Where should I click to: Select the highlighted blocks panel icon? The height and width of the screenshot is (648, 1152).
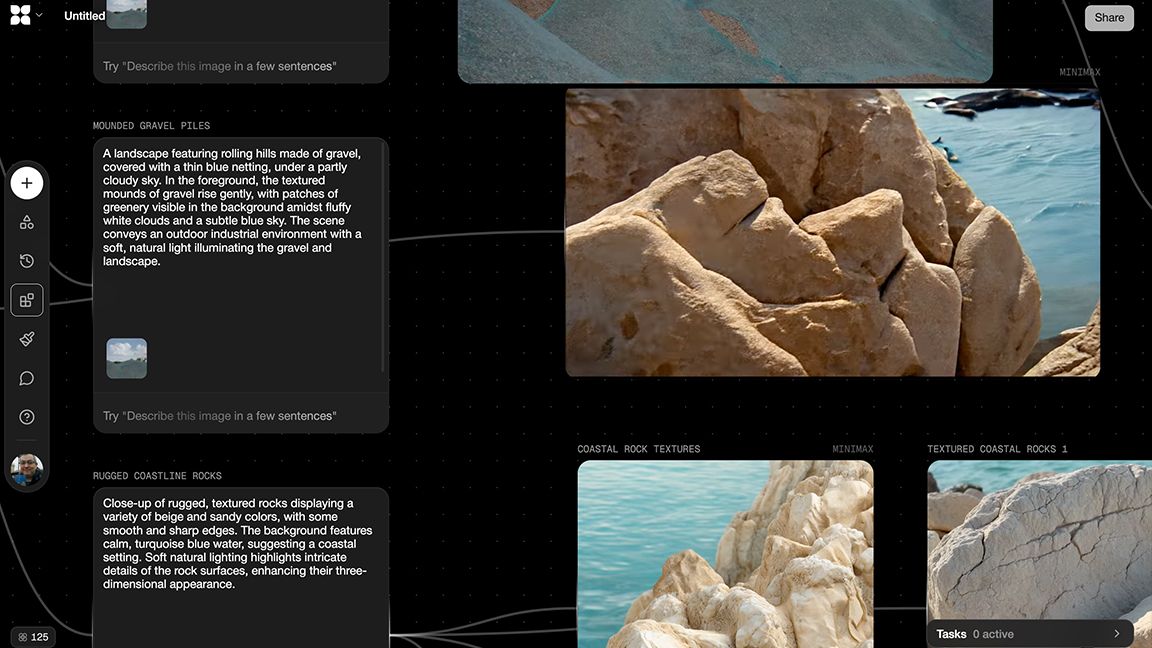[26, 299]
